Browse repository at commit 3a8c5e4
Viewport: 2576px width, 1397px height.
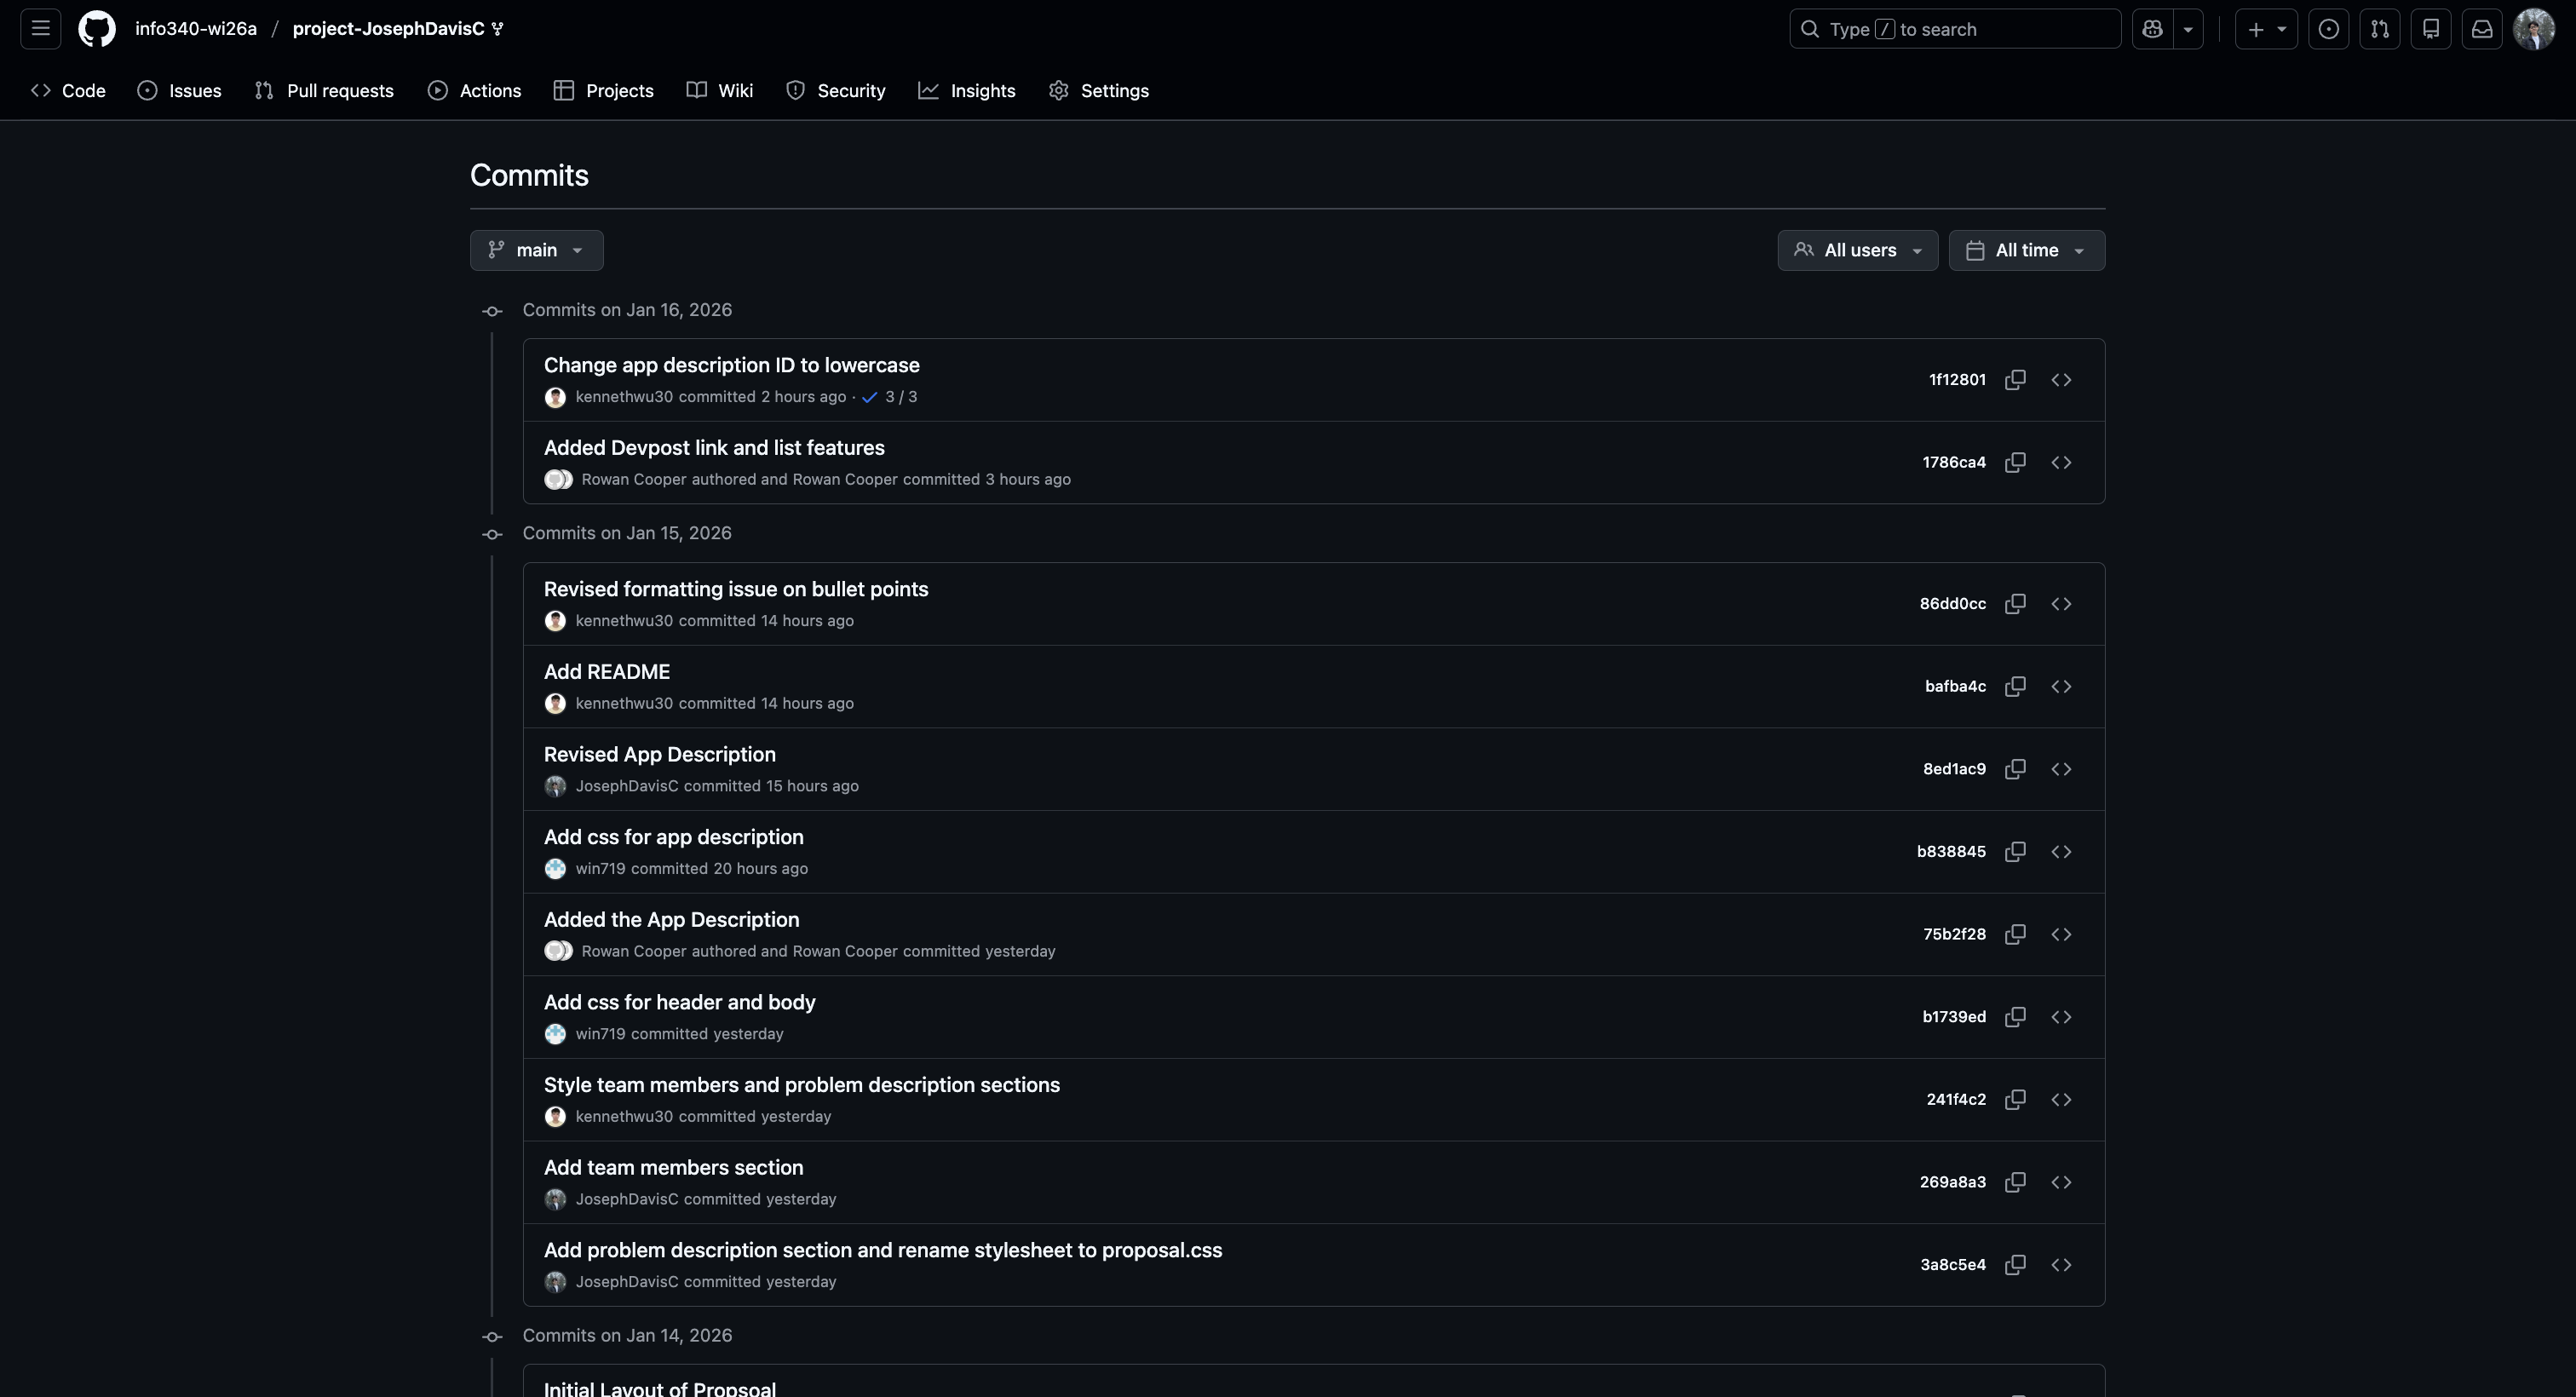click(2061, 1264)
